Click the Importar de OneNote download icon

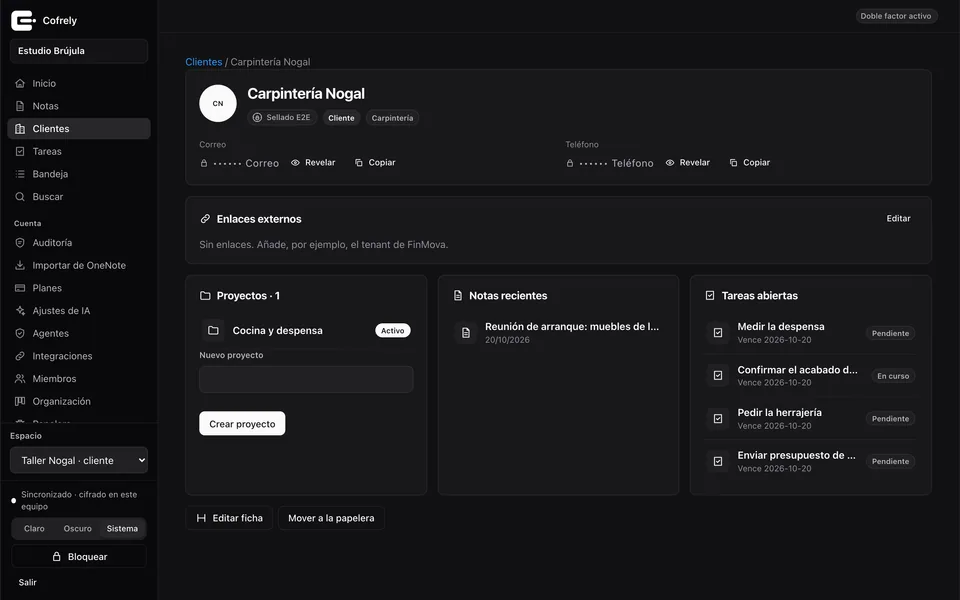point(20,265)
